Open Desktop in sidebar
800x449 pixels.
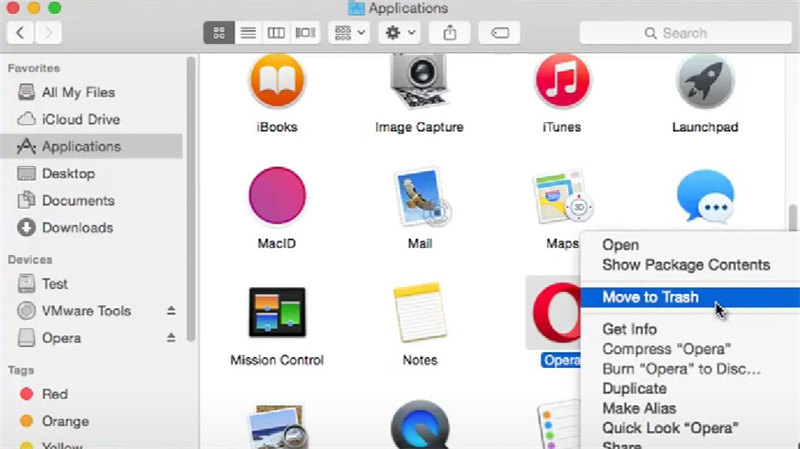[92, 173]
